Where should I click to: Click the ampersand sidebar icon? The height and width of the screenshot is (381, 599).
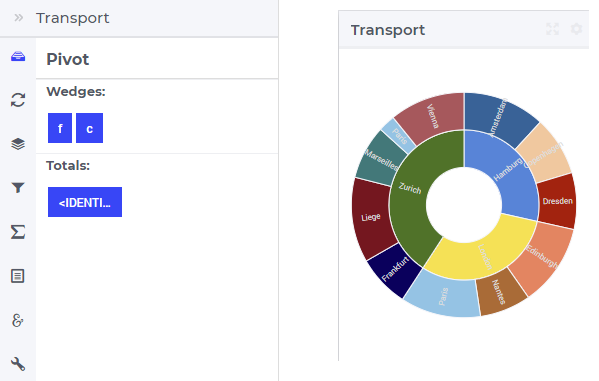click(x=18, y=320)
